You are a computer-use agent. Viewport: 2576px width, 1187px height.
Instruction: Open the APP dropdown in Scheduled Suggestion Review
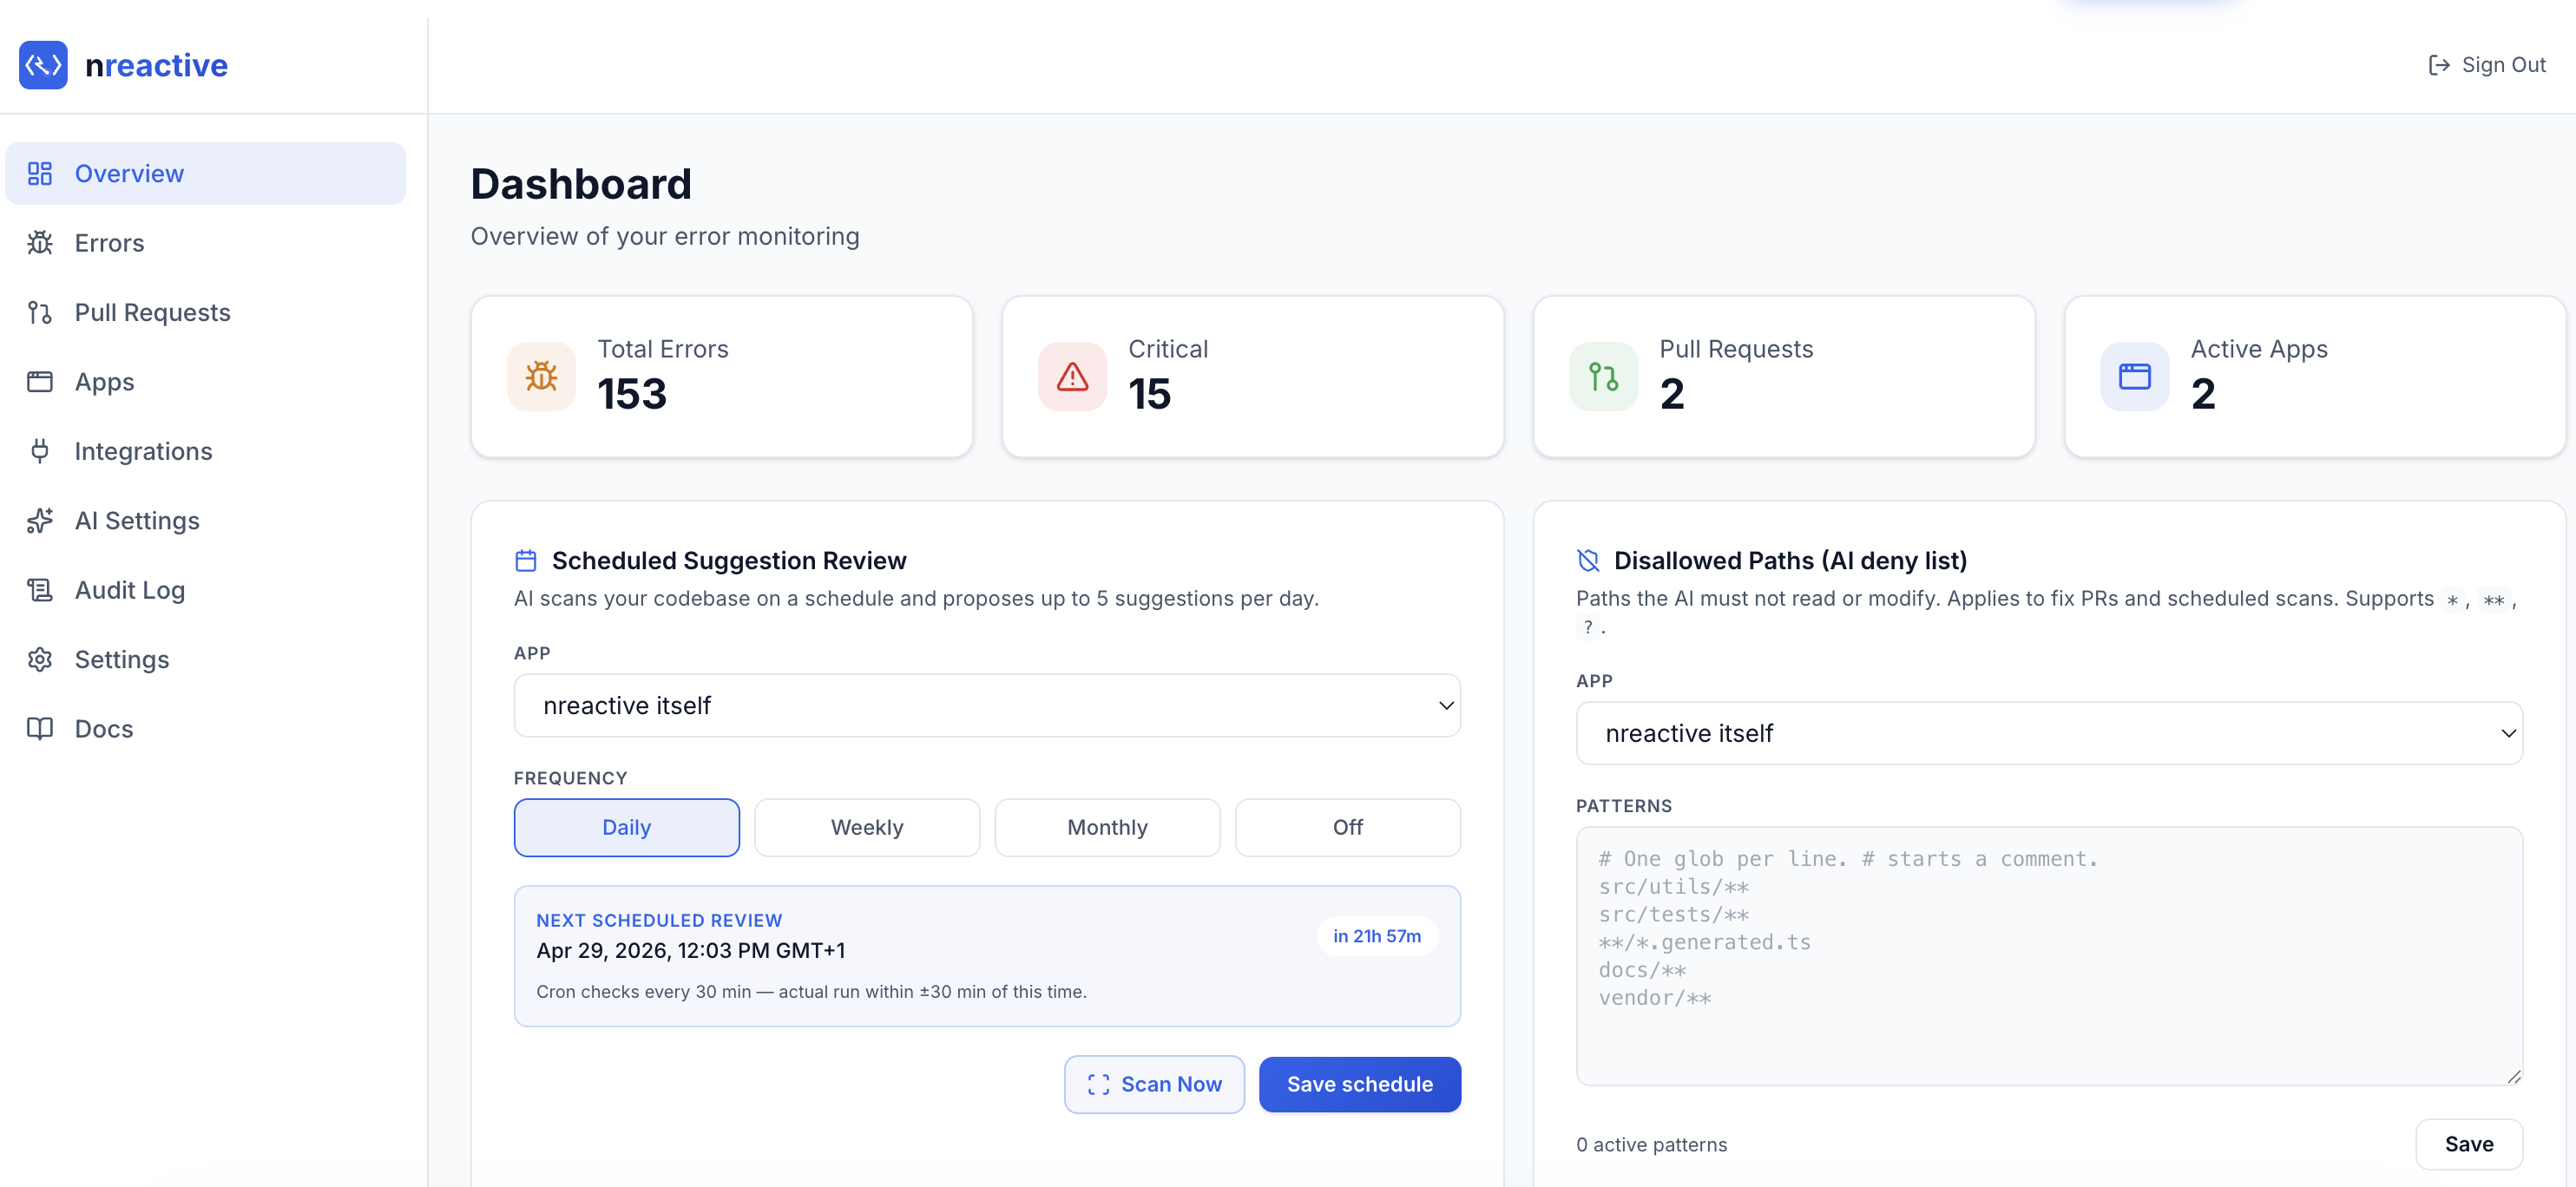(987, 706)
